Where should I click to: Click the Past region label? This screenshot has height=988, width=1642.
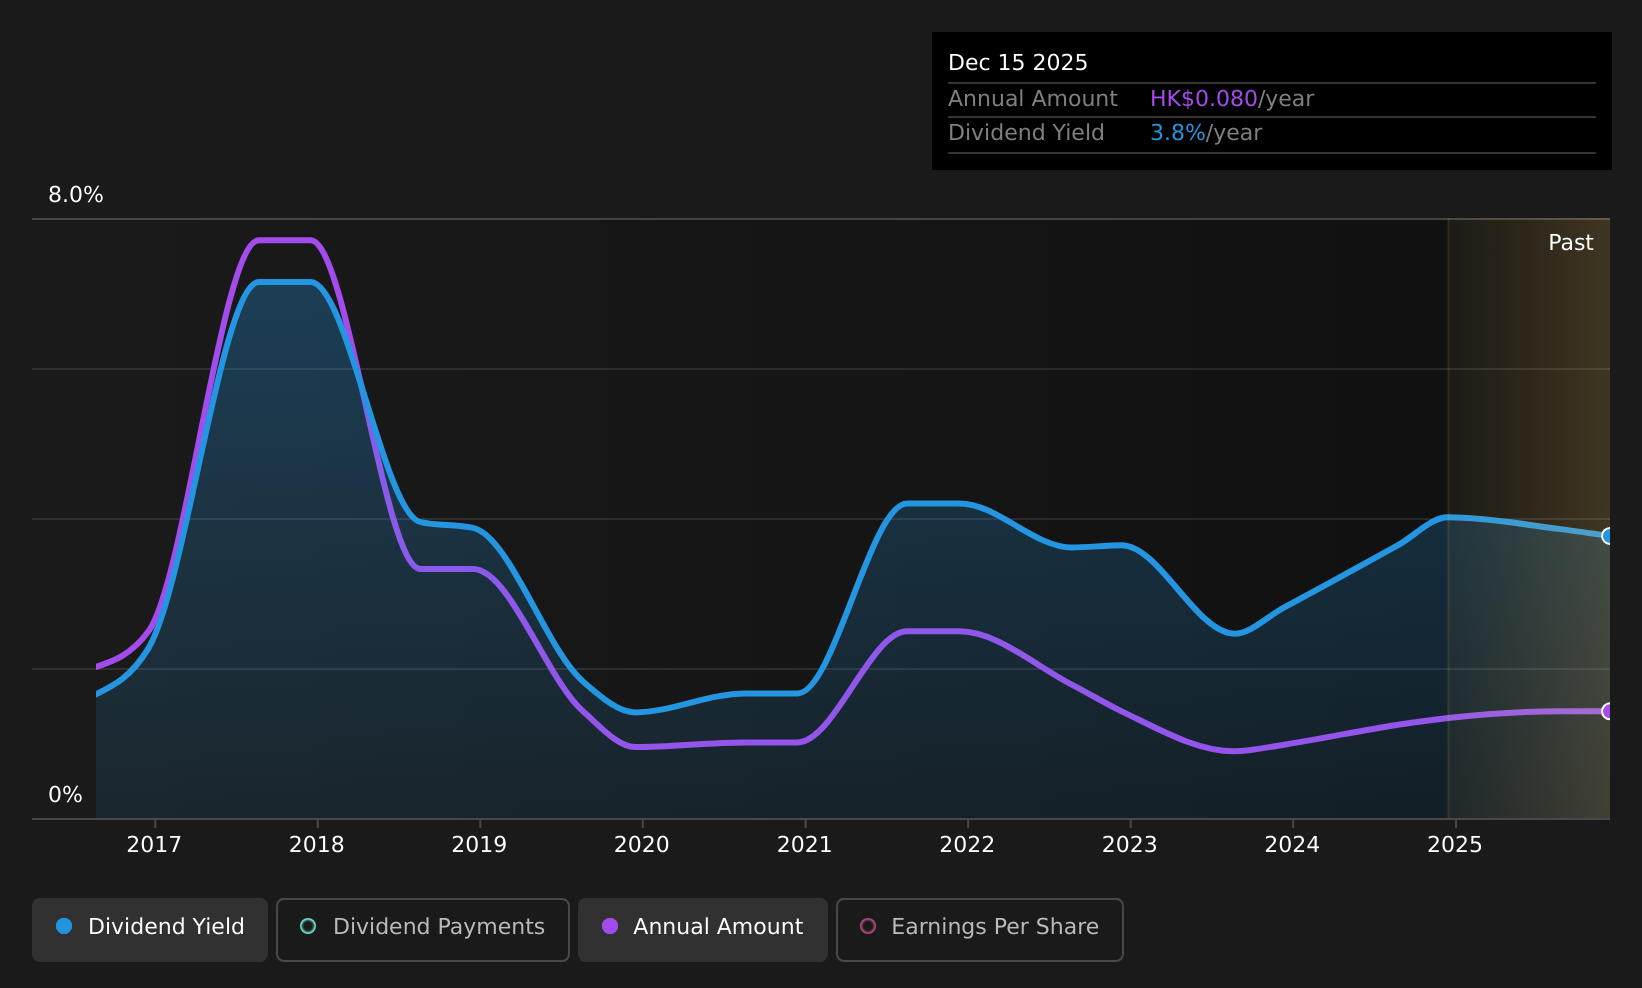coord(1571,243)
